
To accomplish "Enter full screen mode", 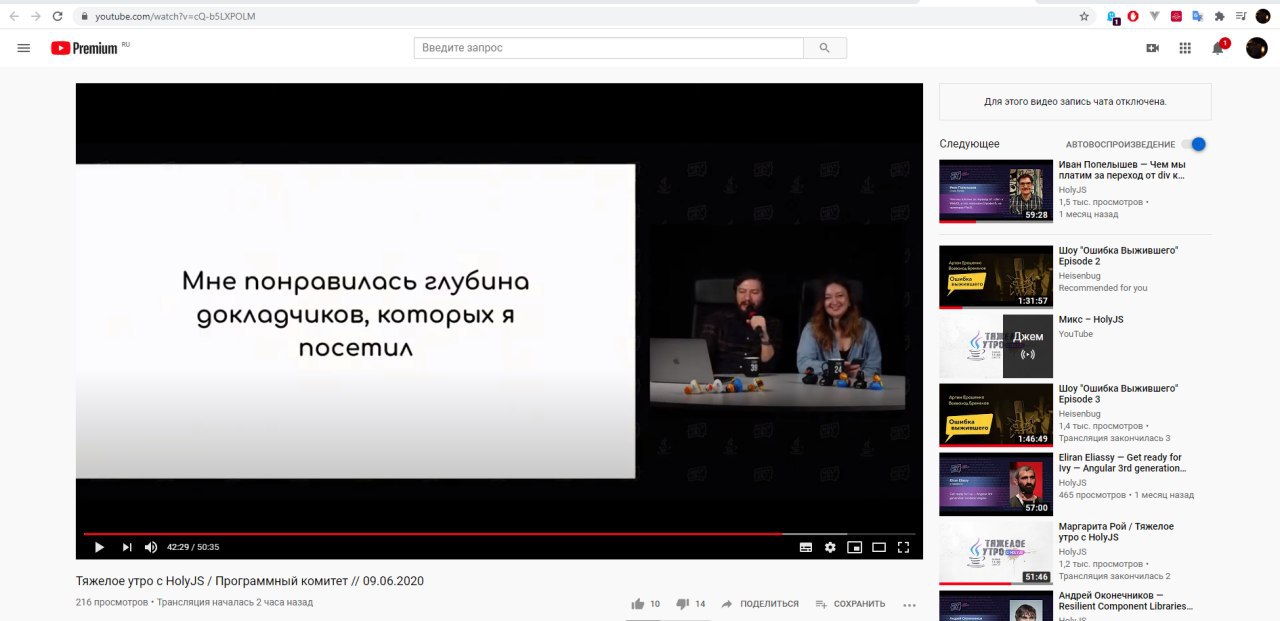I will pos(904,547).
